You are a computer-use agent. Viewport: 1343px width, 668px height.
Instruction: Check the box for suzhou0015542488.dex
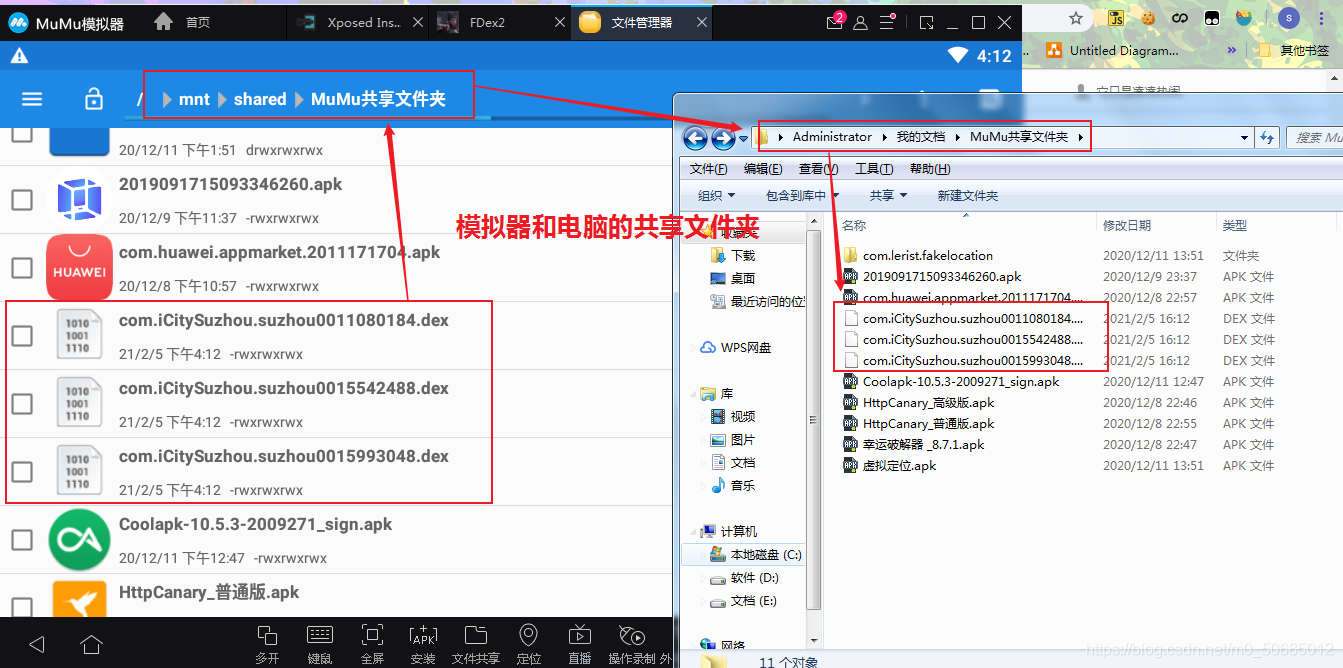[x=22, y=404]
